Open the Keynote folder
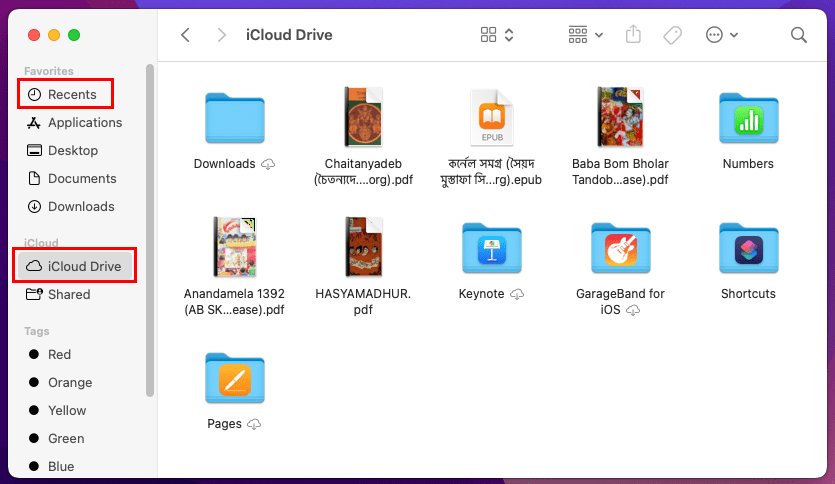Image resolution: width=835 pixels, height=484 pixels. tap(491, 248)
